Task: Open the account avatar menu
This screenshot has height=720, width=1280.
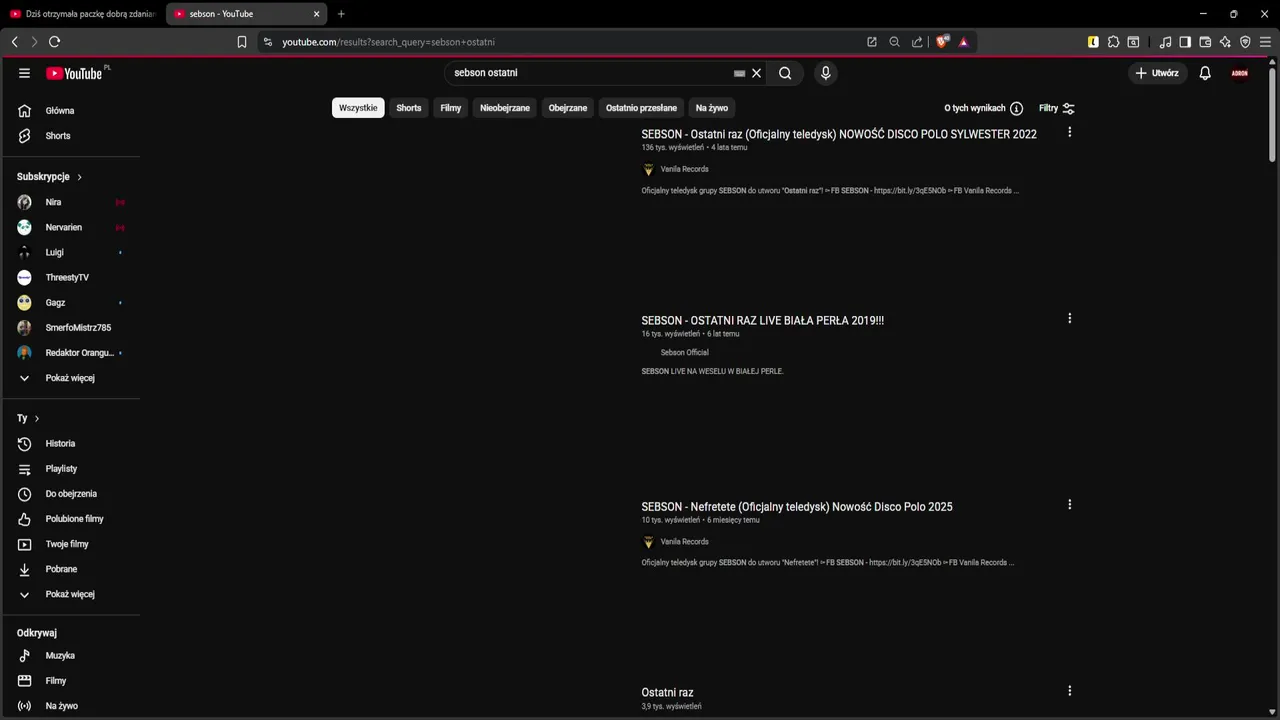Action: (1239, 73)
